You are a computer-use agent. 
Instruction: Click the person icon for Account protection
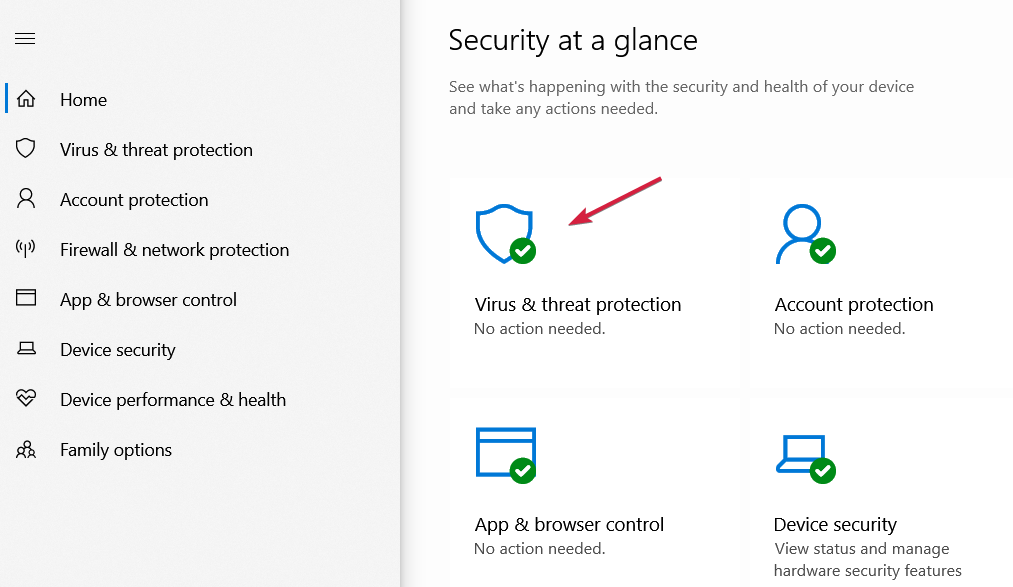pyautogui.click(x=26, y=198)
